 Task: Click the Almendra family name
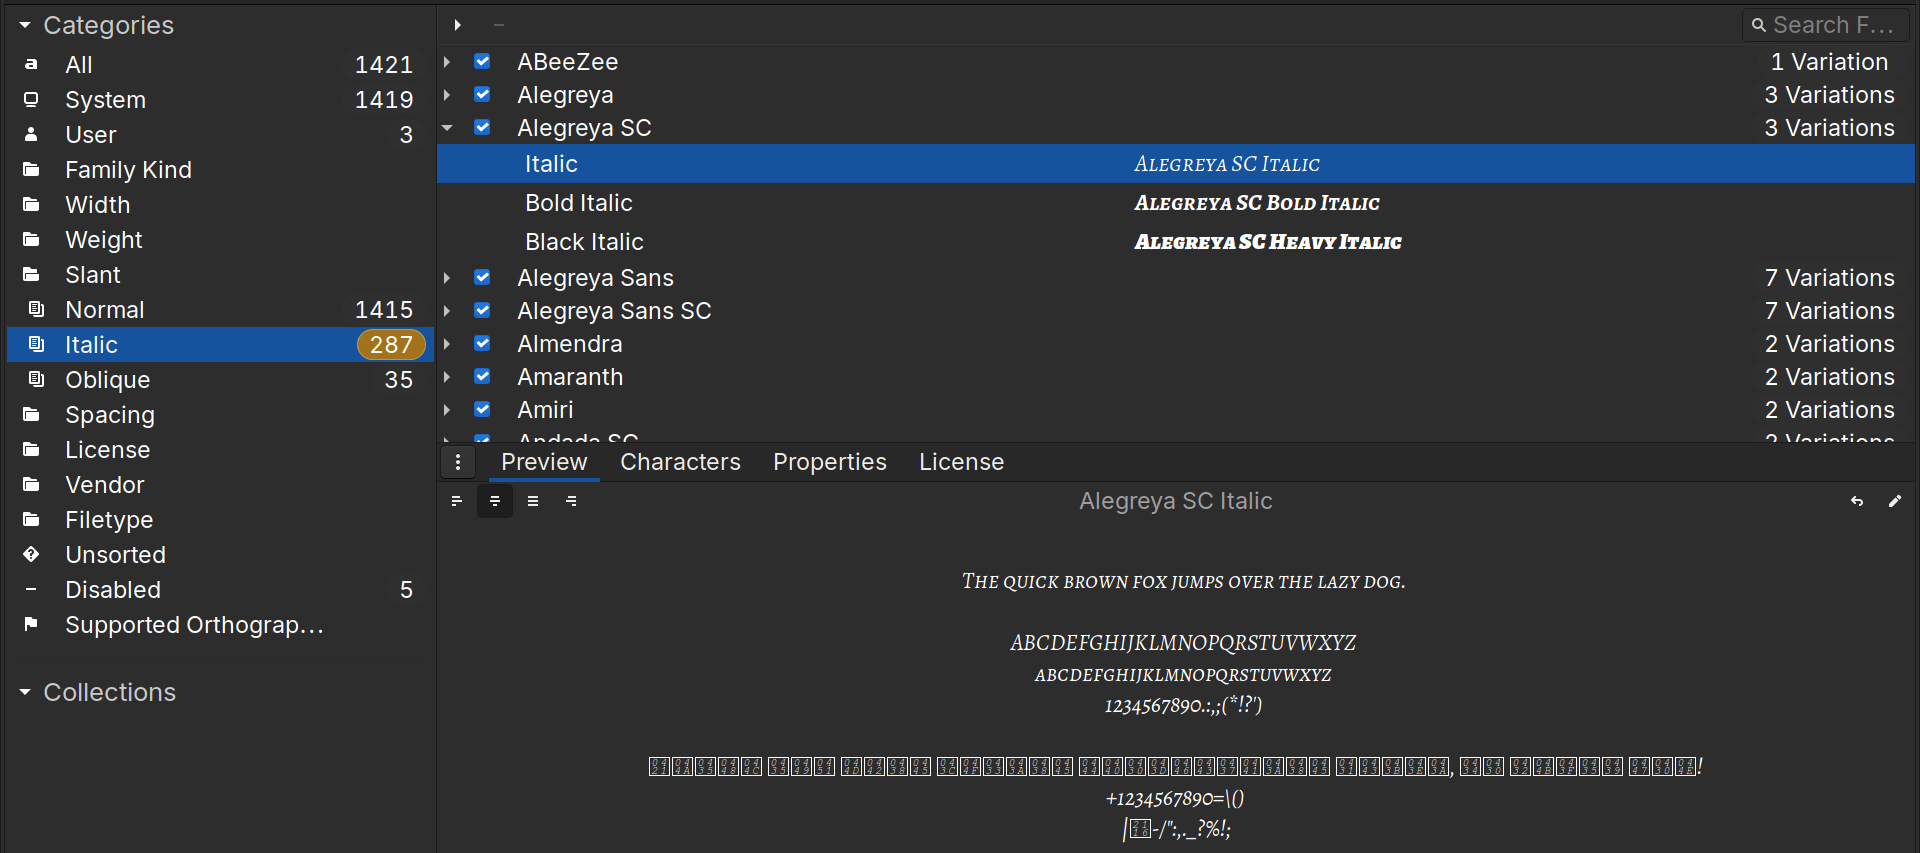tap(569, 344)
